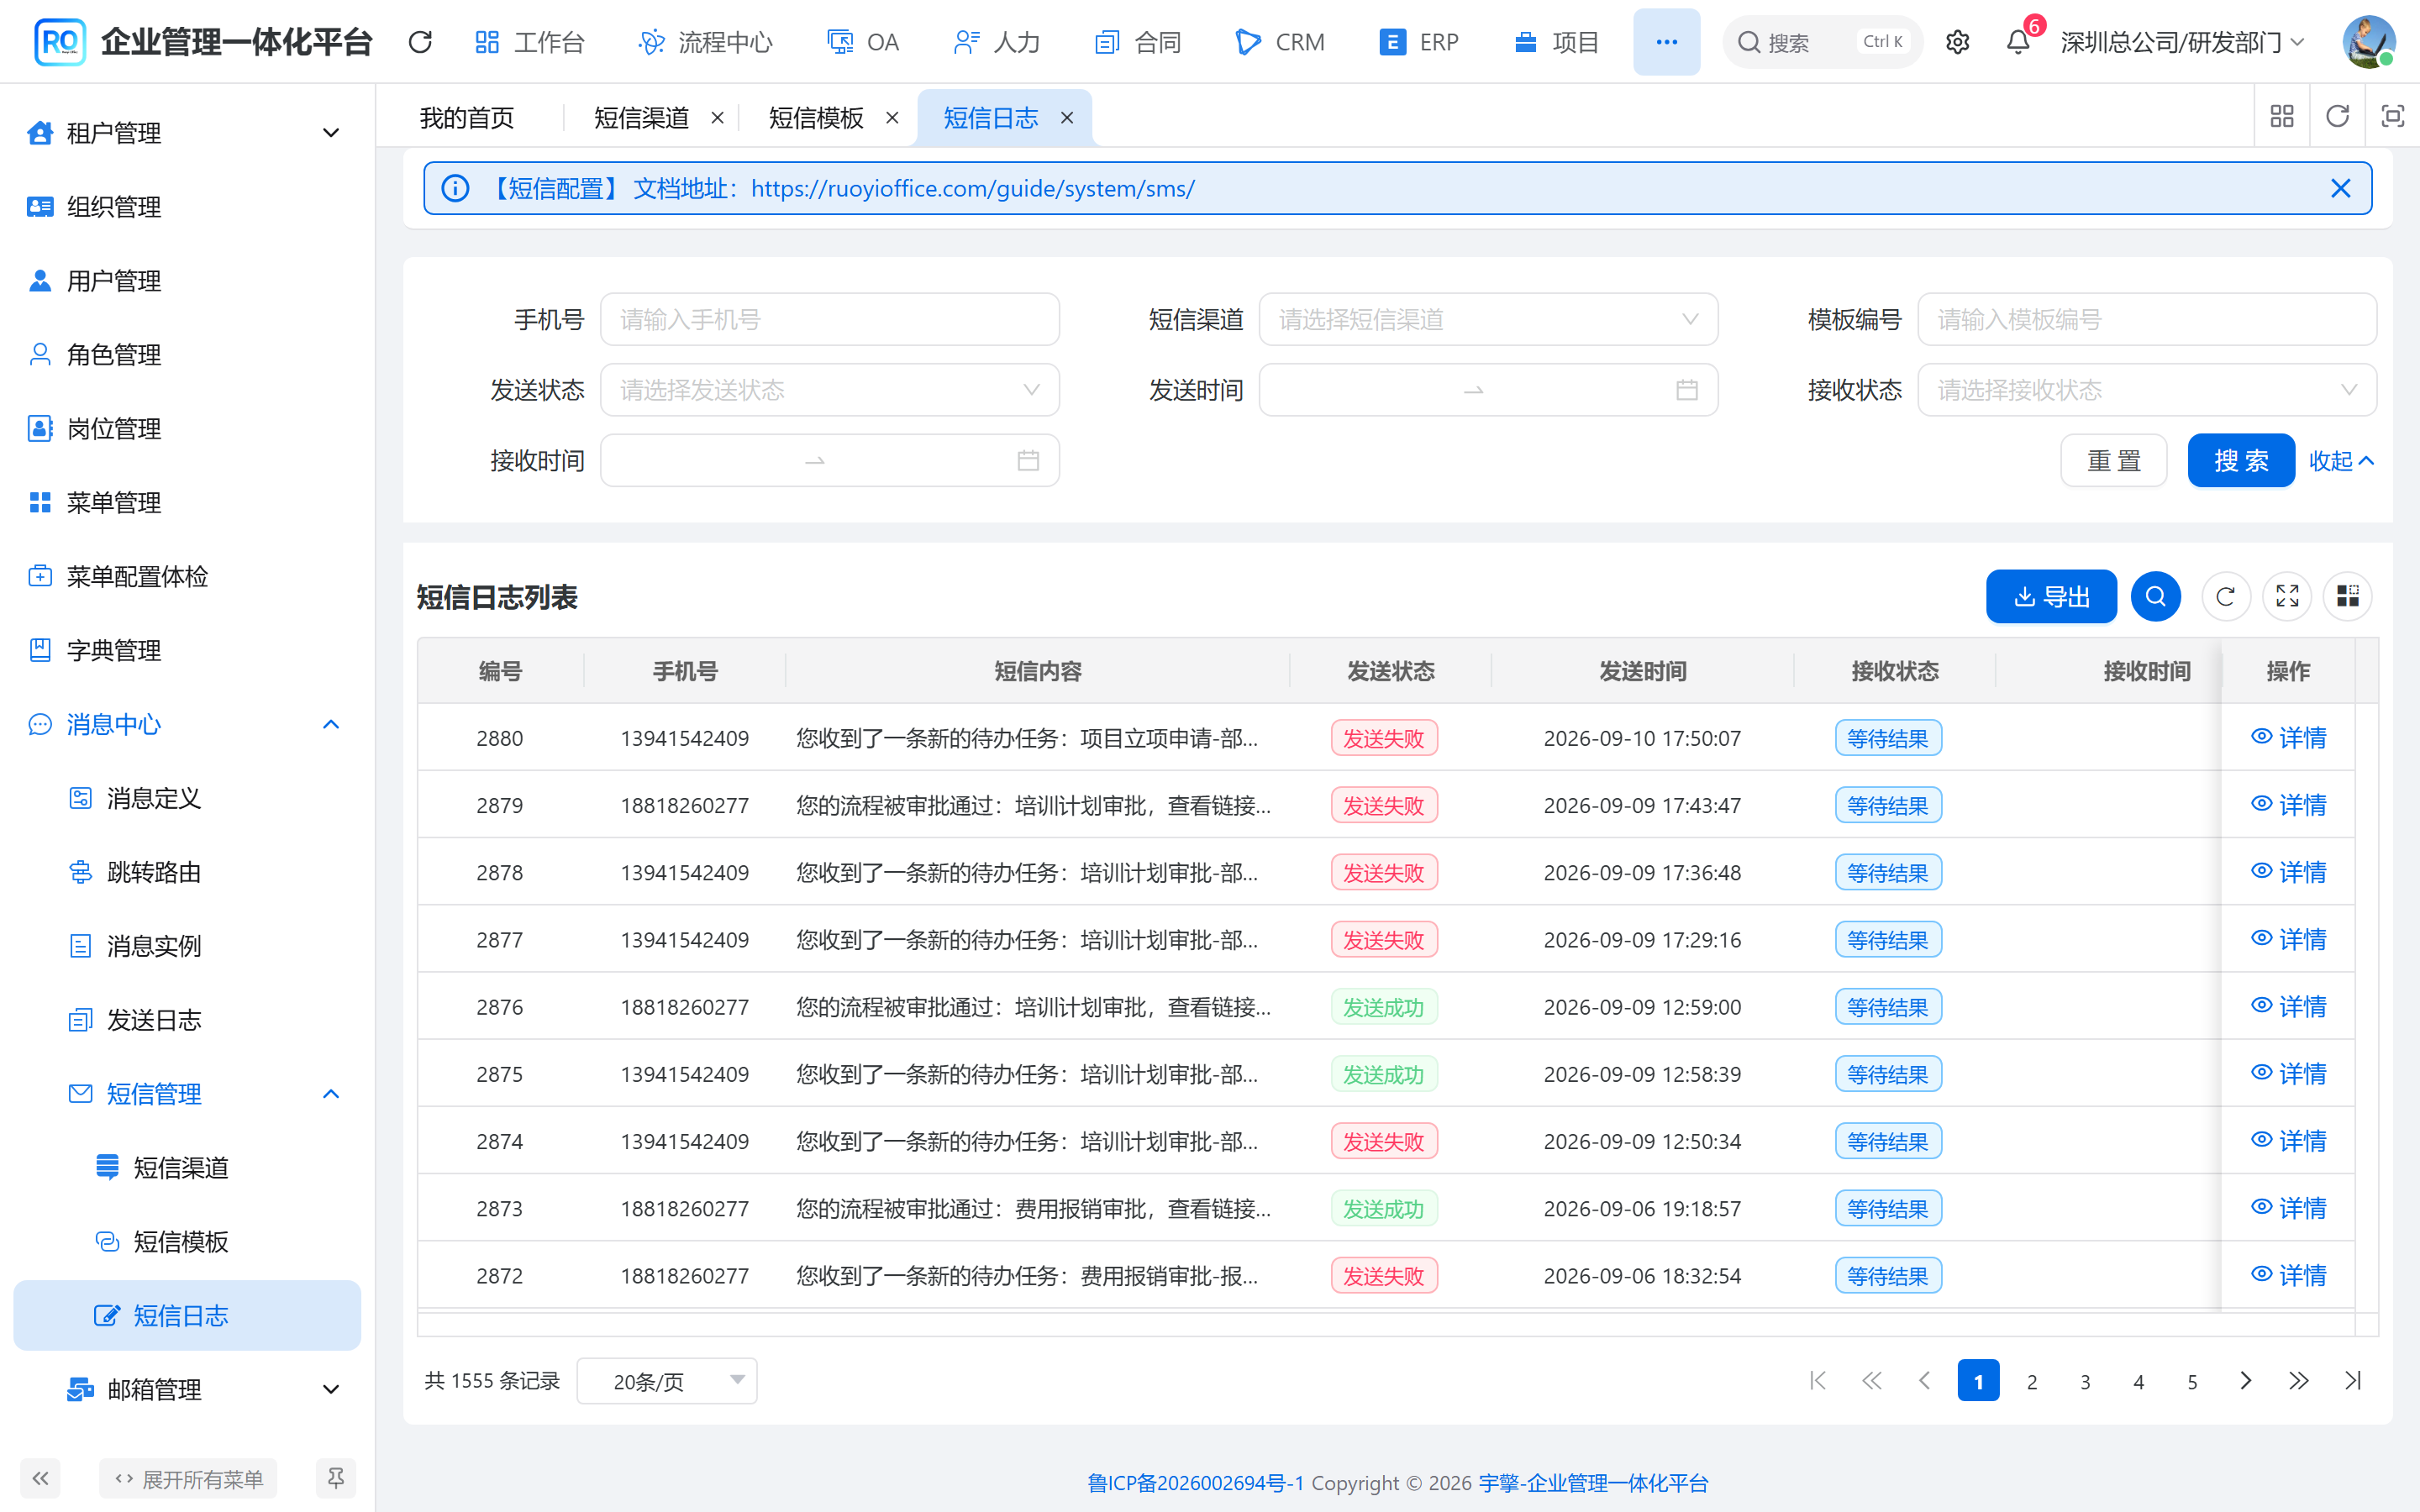View 详情 for log 2879
Screen dimensions: 2420x1512
point(2288,805)
